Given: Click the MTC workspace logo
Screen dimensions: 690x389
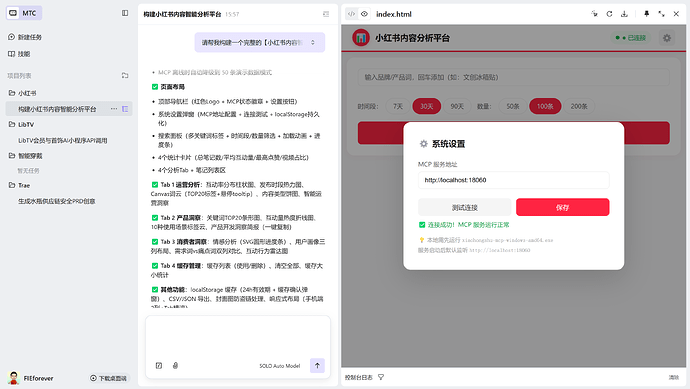Looking at the screenshot, I should 24,13.
